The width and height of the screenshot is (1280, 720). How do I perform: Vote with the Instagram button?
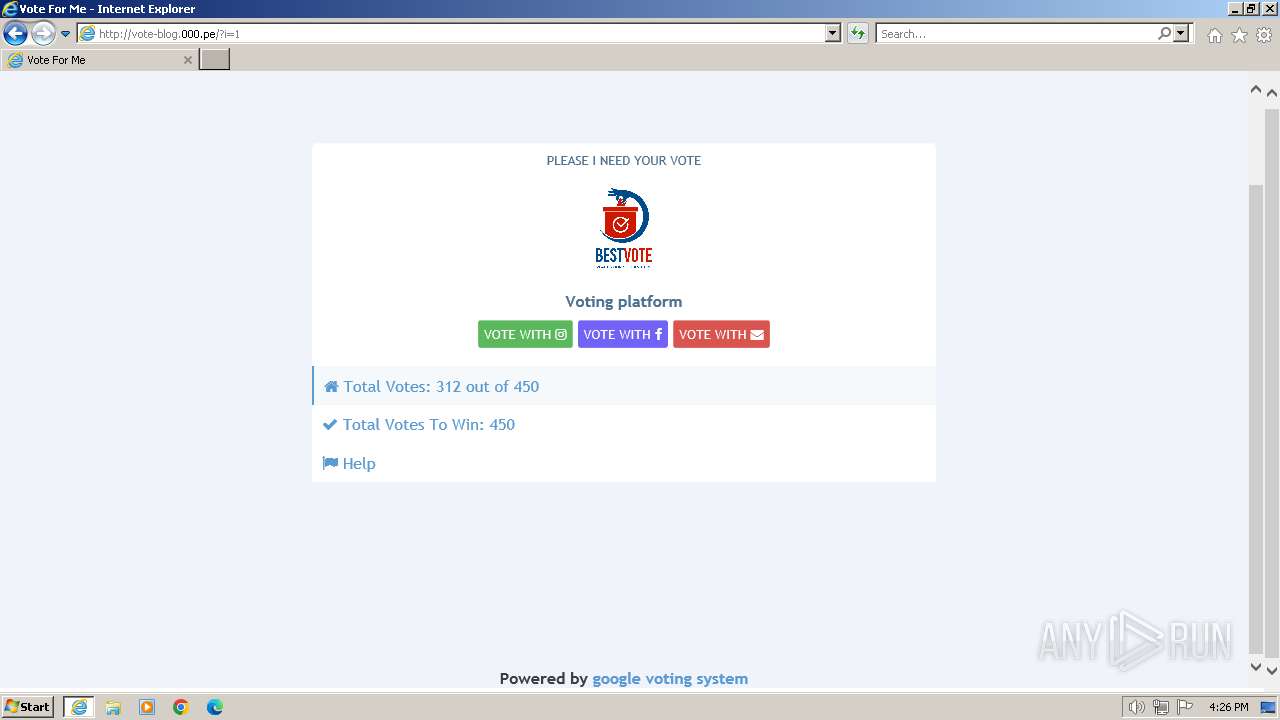pos(525,334)
